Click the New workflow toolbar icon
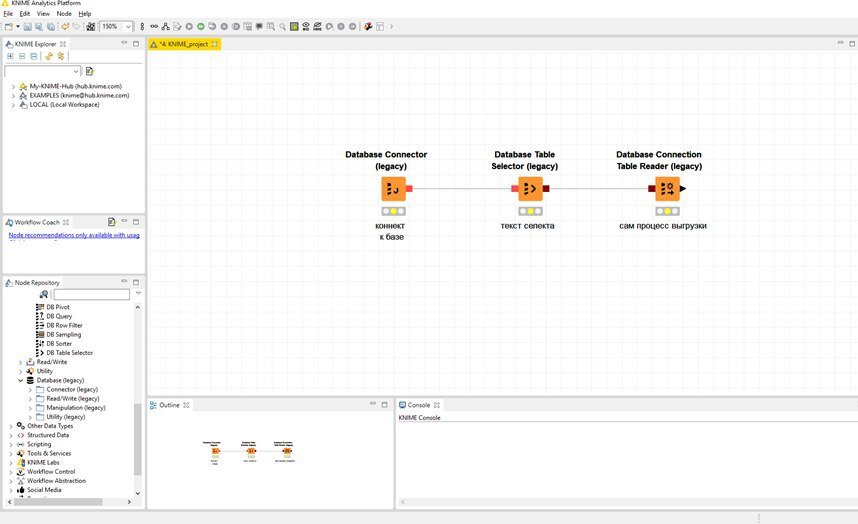 pos(9,26)
